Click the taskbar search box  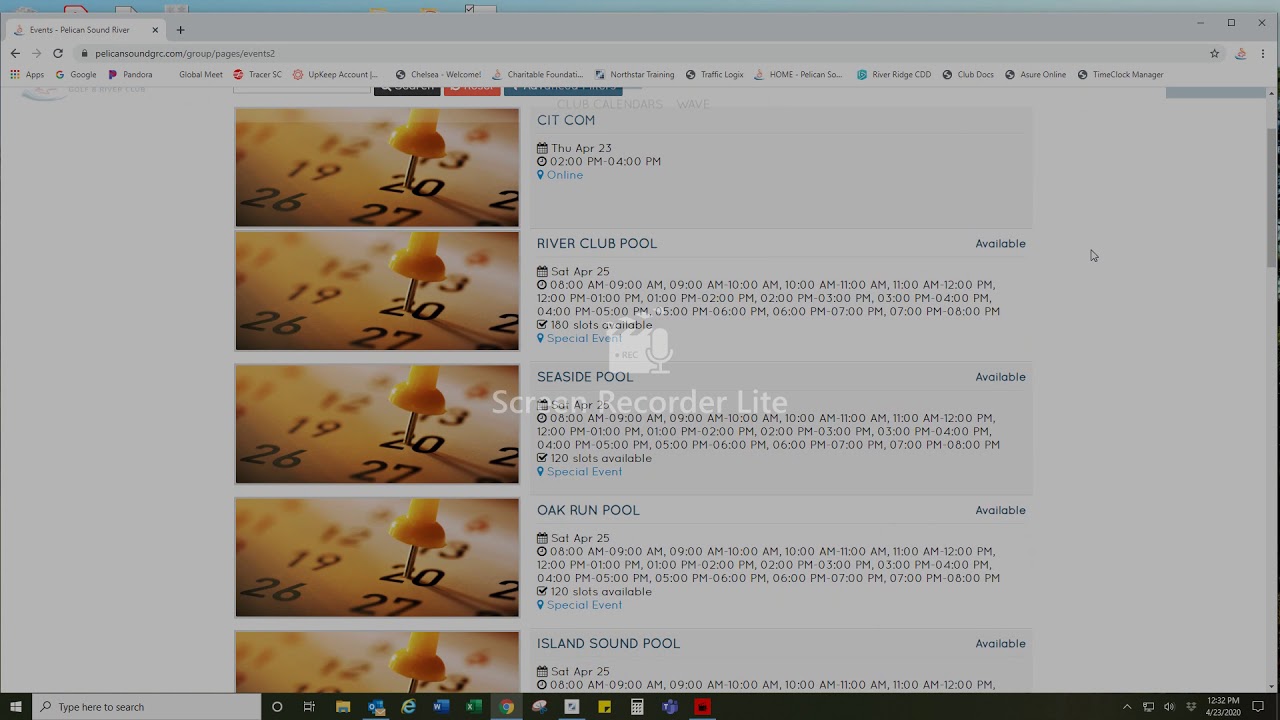[x=146, y=707]
